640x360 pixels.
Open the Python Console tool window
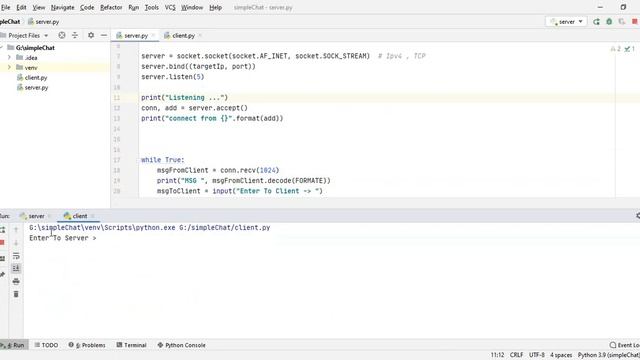pos(181,345)
